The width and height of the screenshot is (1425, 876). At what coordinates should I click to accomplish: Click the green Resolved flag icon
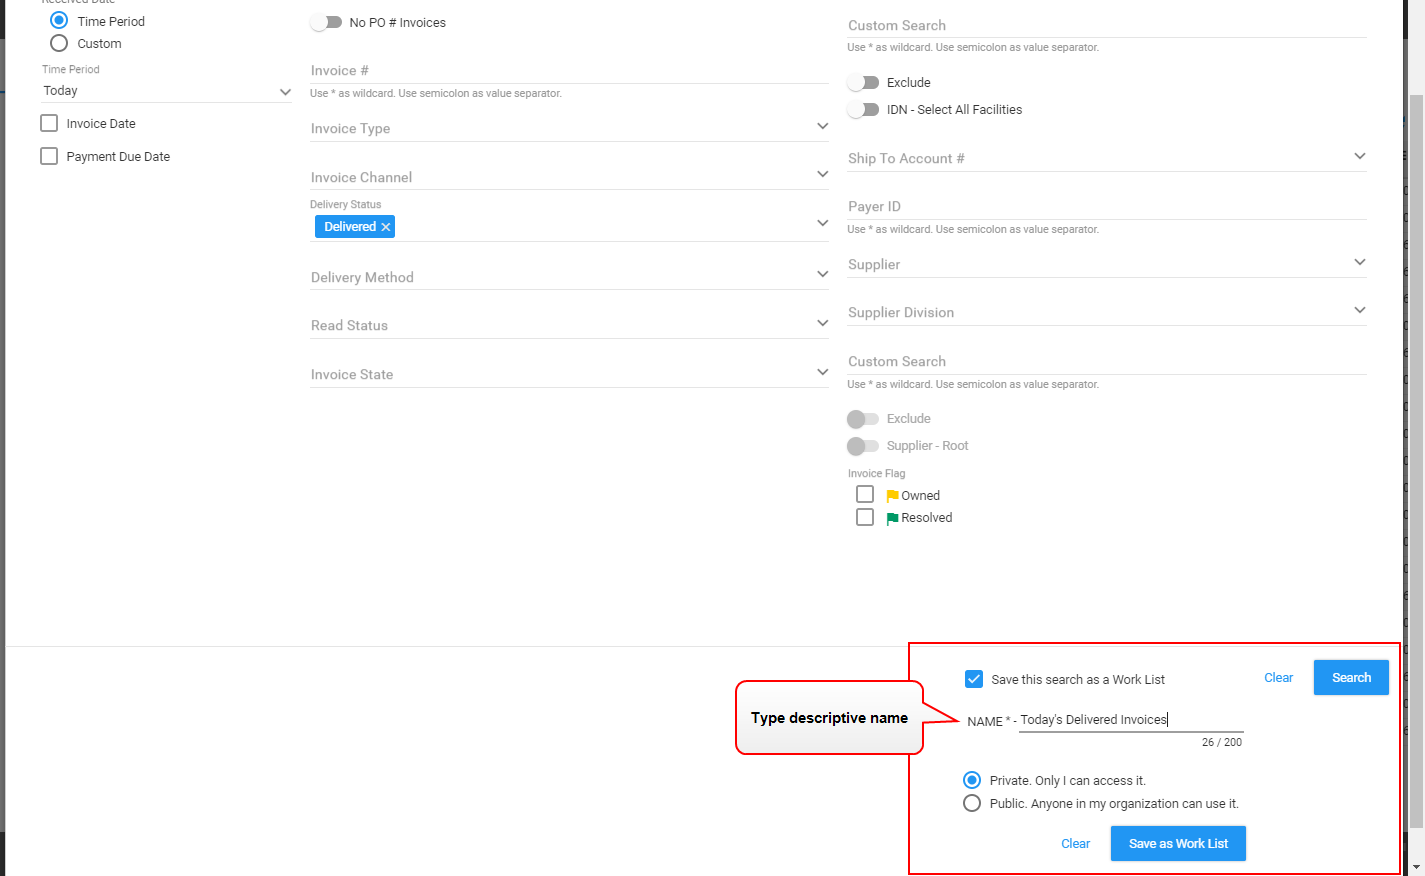click(892, 518)
